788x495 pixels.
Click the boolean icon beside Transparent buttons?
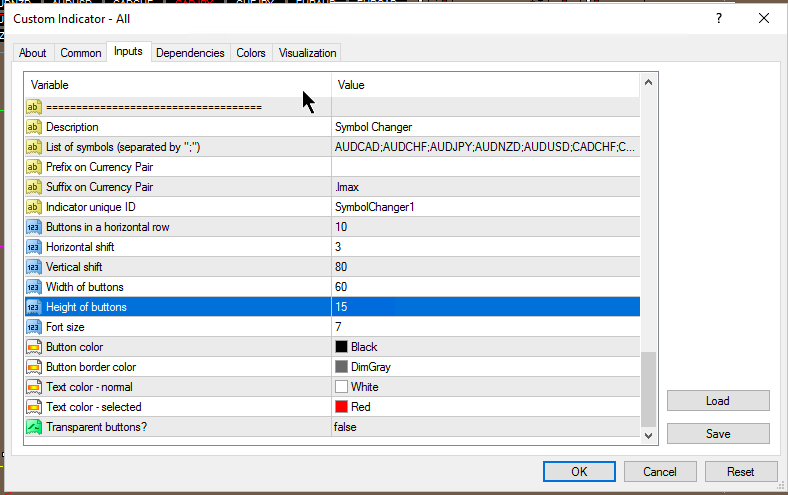(34, 427)
